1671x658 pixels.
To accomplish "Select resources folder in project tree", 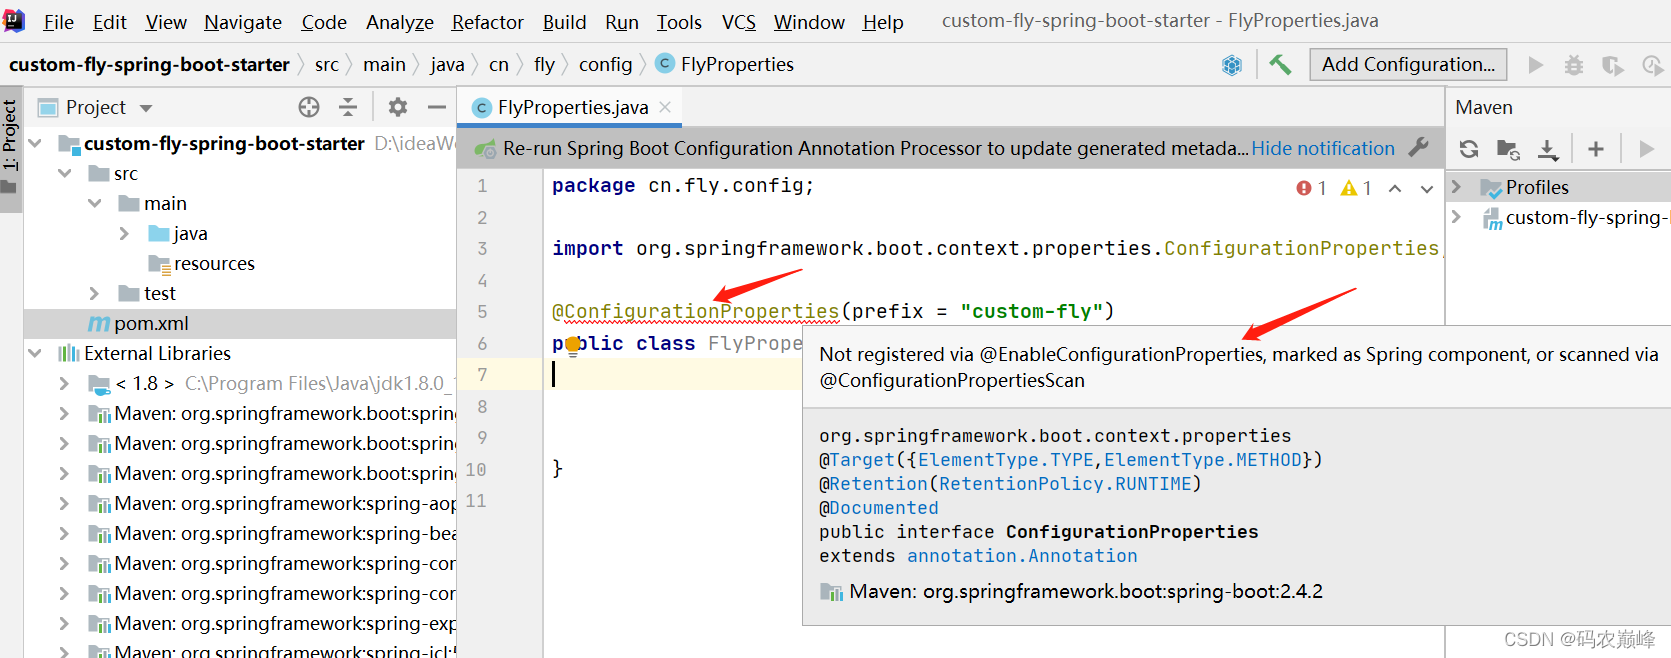I will coord(214,263).
